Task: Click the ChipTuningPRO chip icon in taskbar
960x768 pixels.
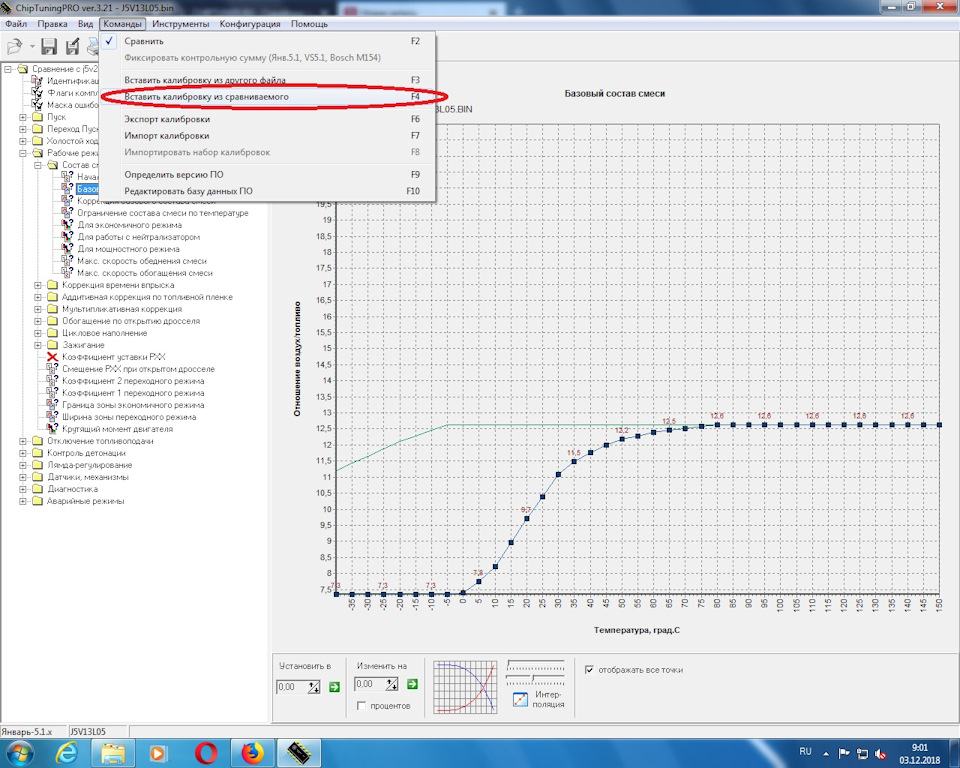Action: 298,753
